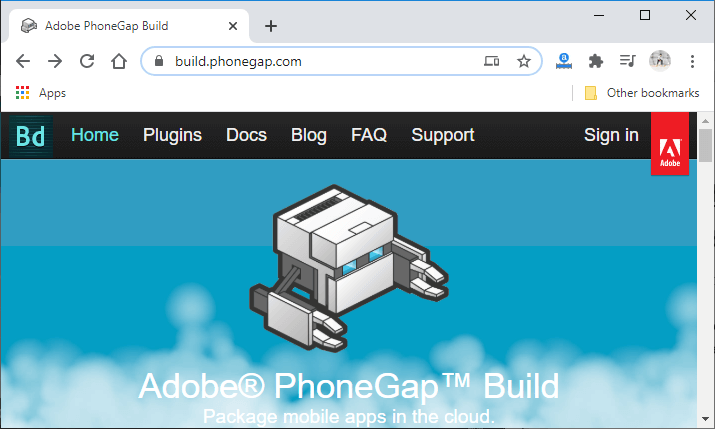
Task: Go to the browser Home page icon
Action: [119, 61]
